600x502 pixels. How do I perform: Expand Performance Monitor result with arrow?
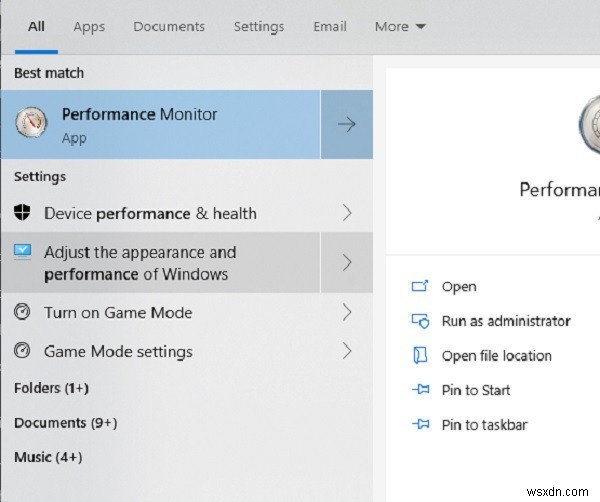point(347,125)
